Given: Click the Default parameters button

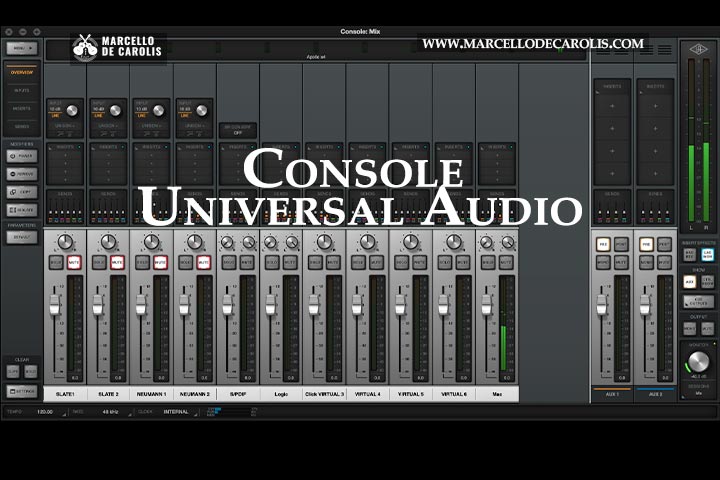Looking at the screenshot, I should (x=22, y=237).
